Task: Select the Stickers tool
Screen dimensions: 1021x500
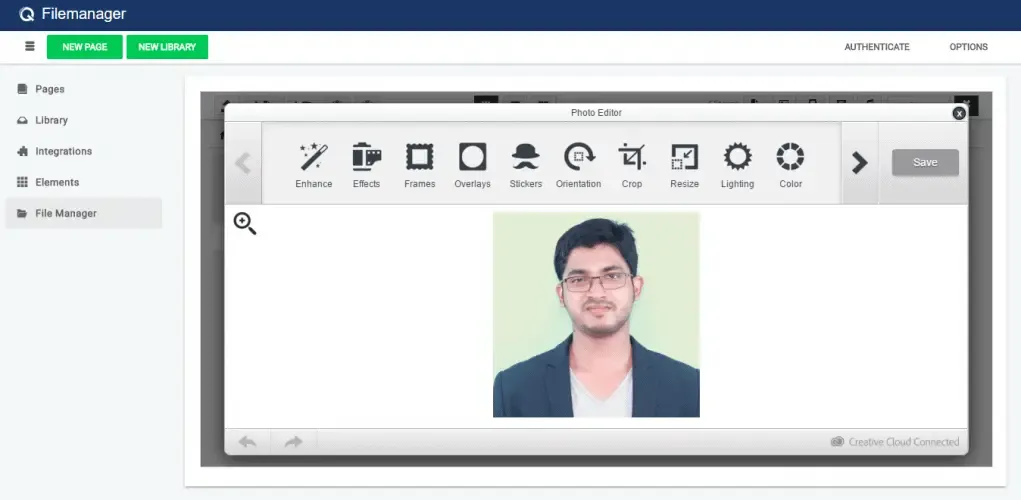Action: (x=525, y=165)
